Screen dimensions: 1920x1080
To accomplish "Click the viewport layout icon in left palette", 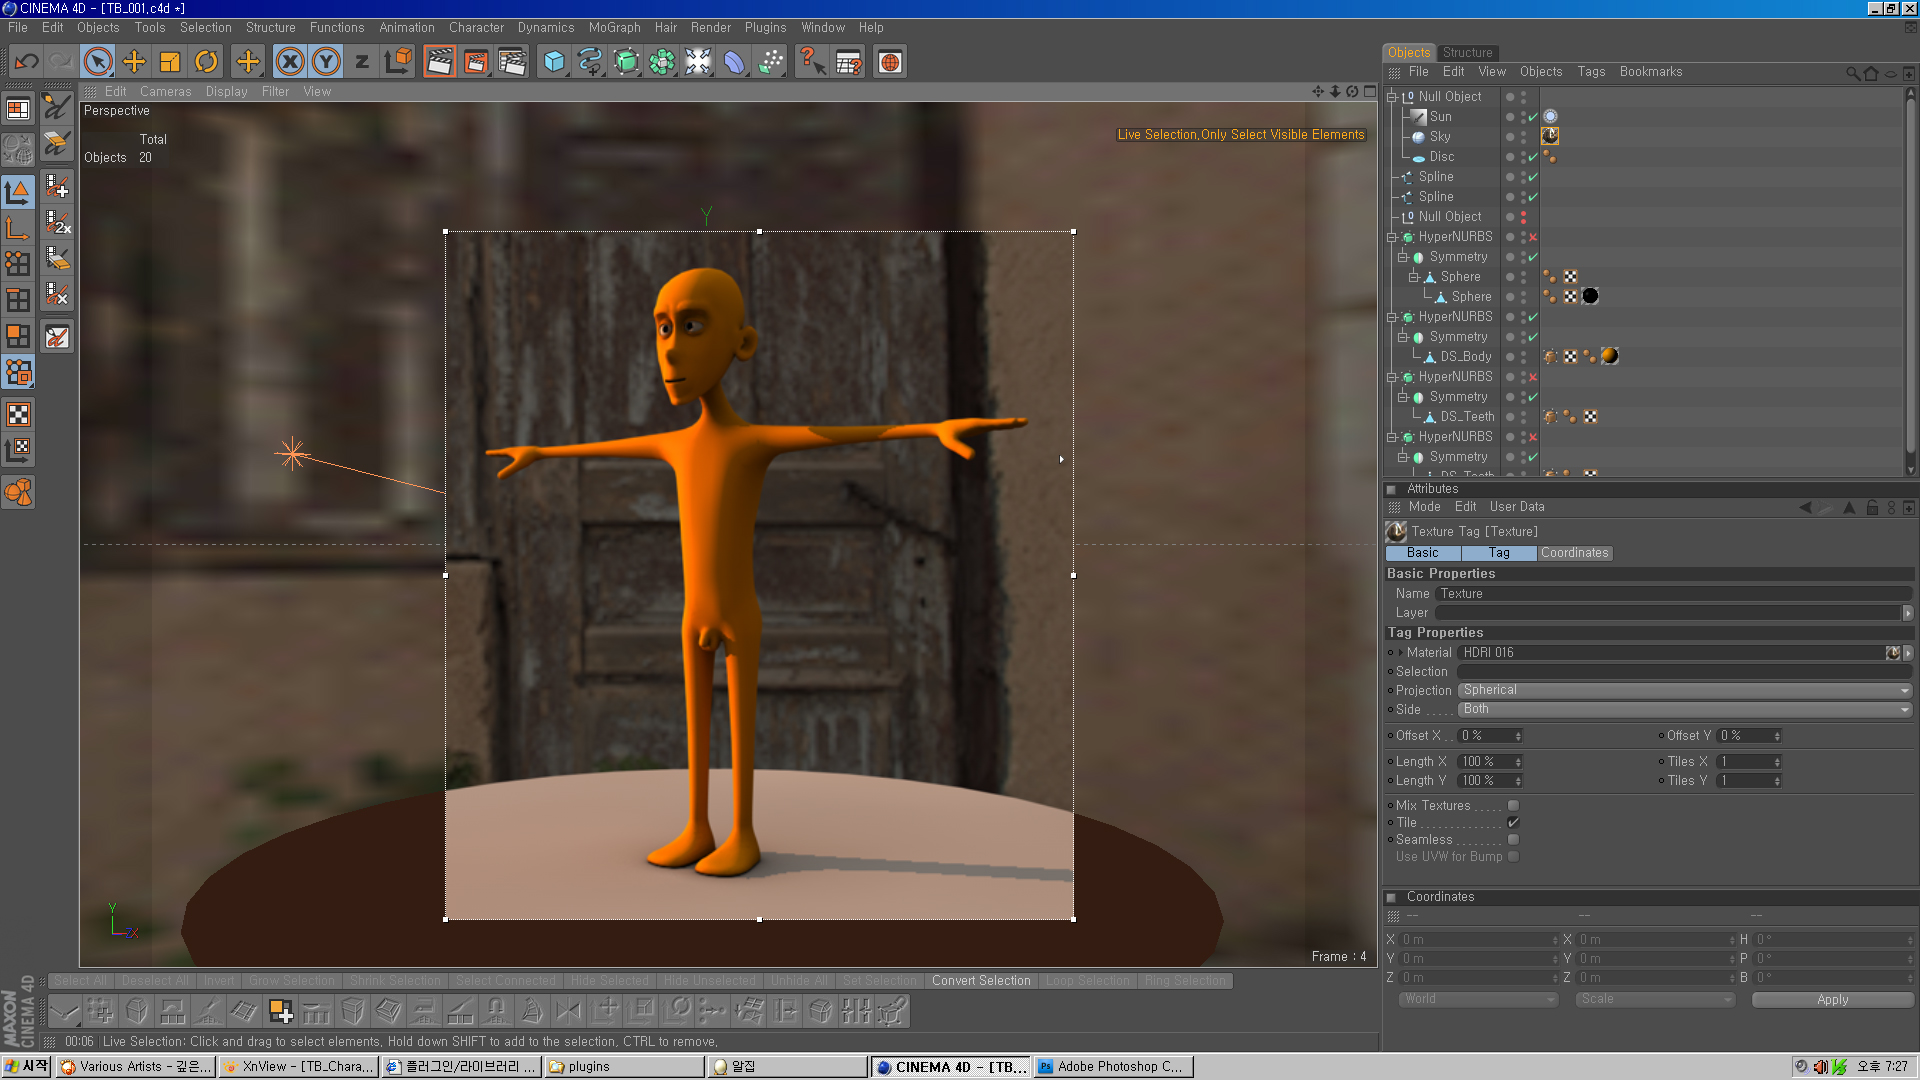I will tap(18, 110).
